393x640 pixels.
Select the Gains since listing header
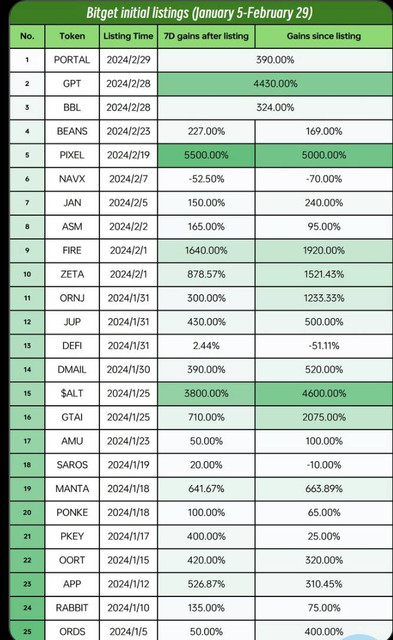coord(324,36)
